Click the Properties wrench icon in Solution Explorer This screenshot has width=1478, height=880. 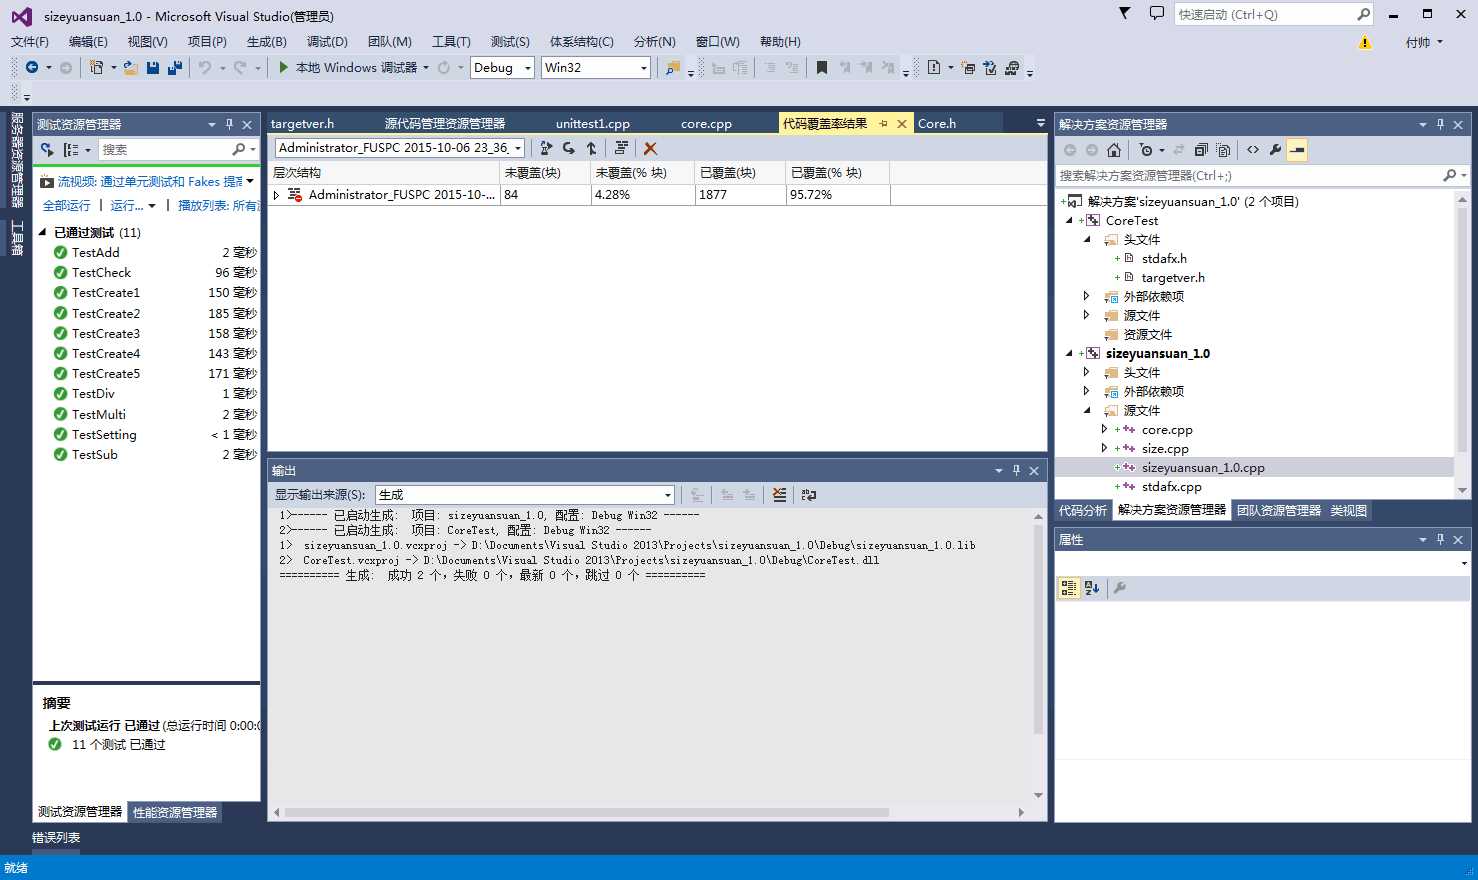click(1275, 150)
